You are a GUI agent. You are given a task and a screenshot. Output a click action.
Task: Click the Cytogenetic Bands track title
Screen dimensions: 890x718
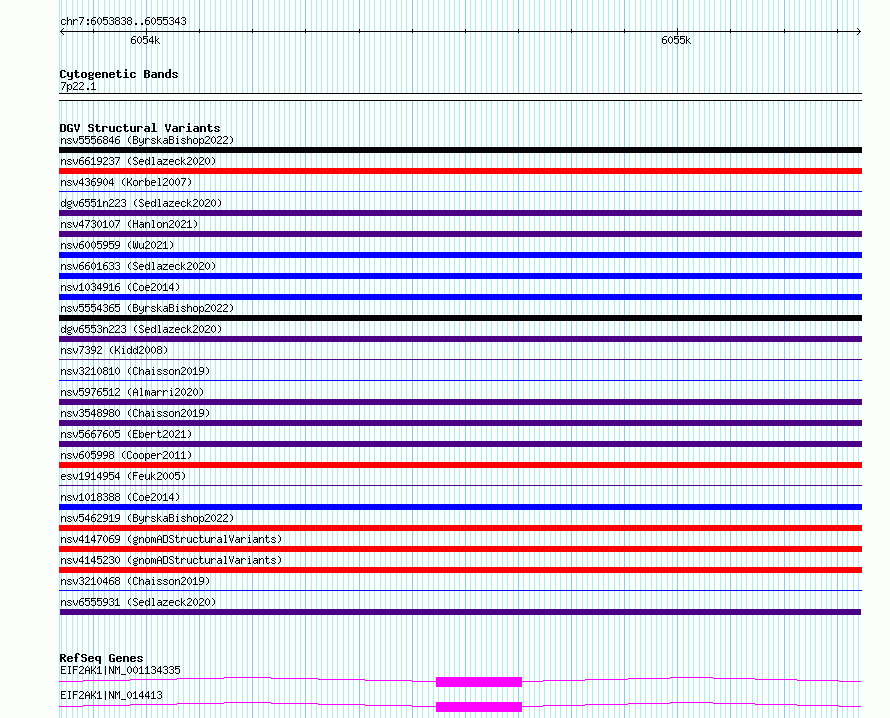[119, 74]
